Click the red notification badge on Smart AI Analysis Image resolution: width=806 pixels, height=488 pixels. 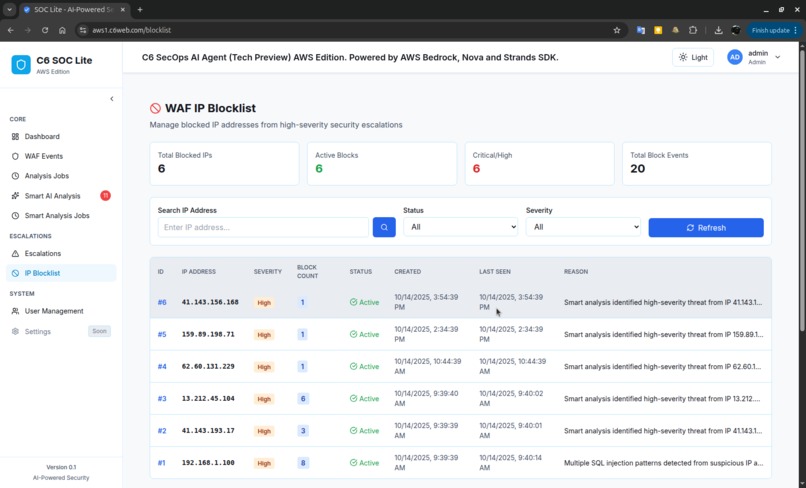[x=105, y=195]
